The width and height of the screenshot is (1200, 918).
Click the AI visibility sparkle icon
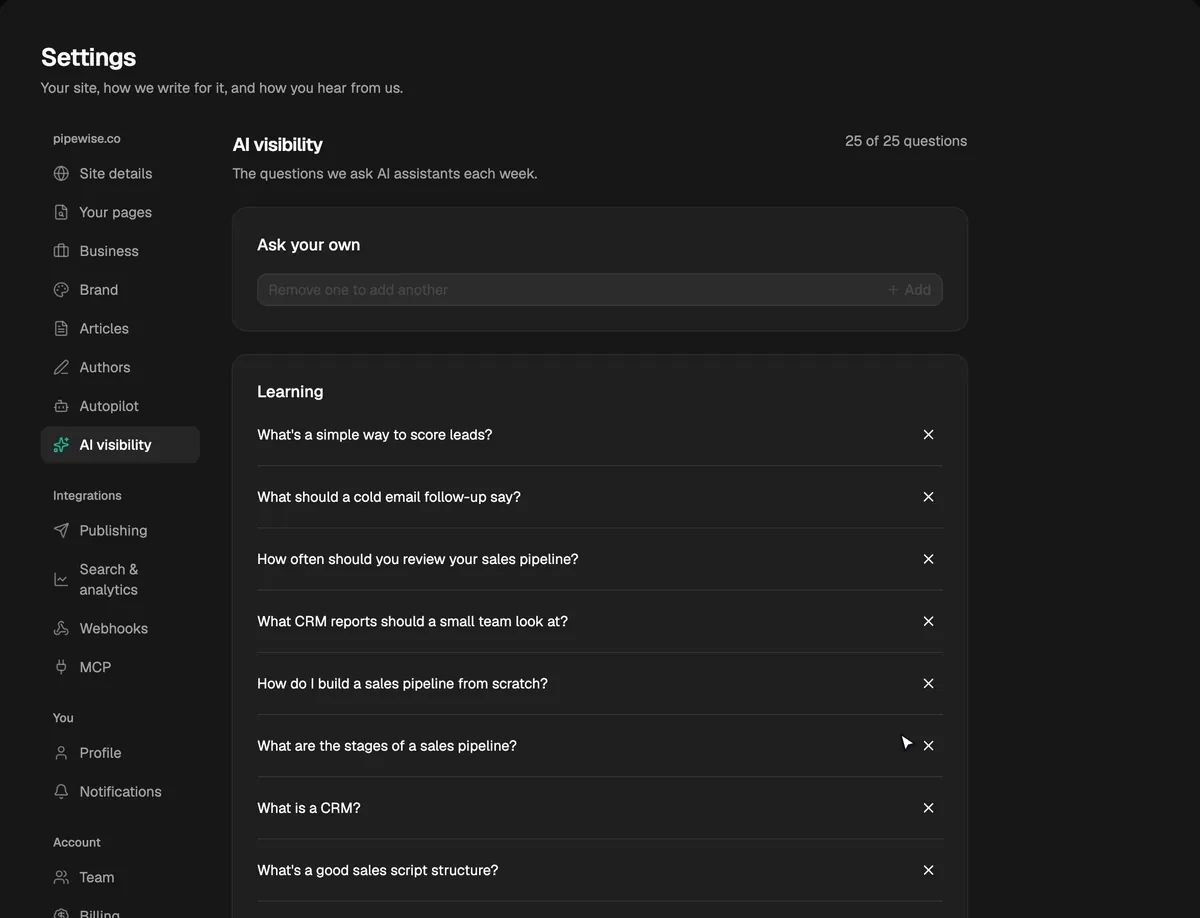(61, 445)
